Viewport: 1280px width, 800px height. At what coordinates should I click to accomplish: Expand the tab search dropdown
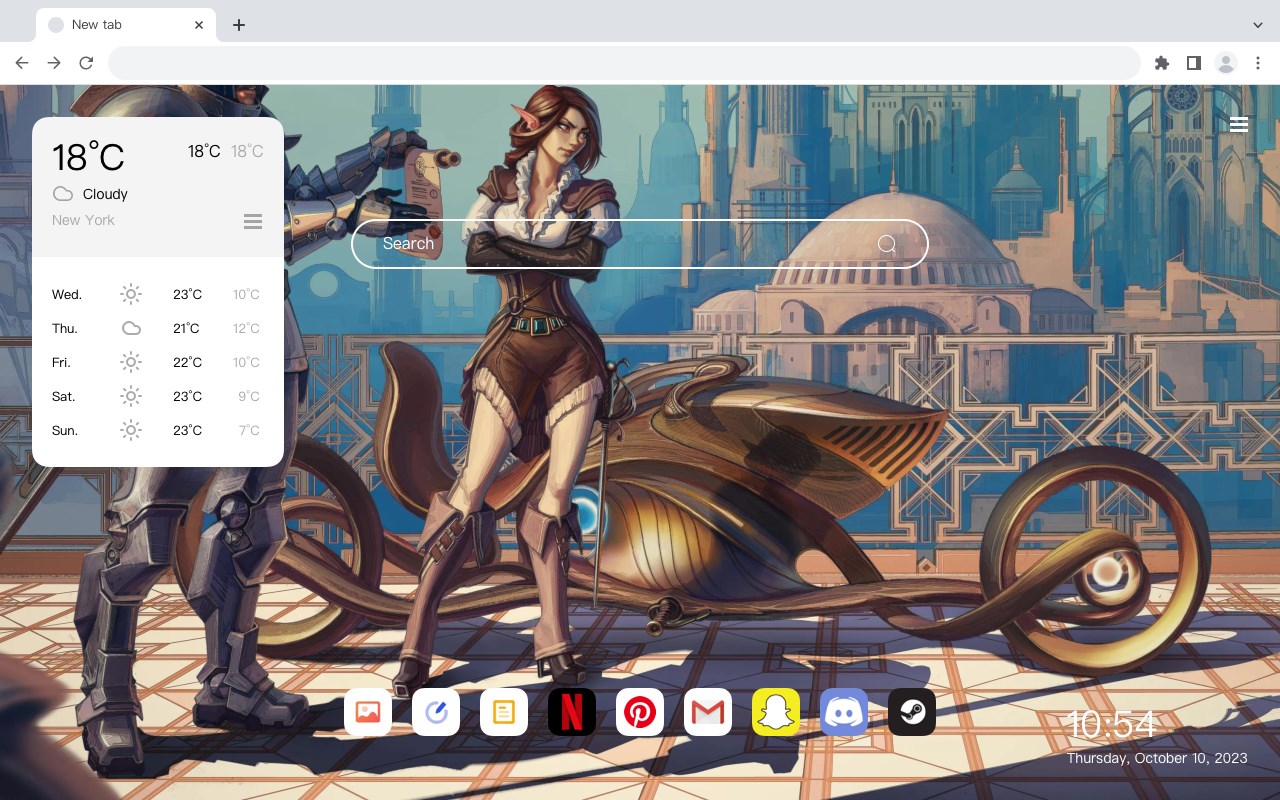[1258, 25]
